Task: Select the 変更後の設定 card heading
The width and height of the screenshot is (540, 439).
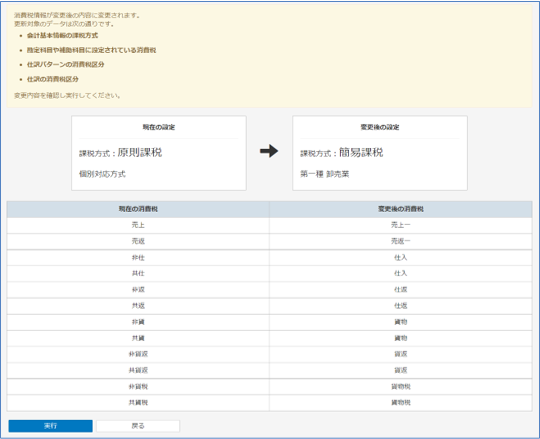Action: (380, 127)
